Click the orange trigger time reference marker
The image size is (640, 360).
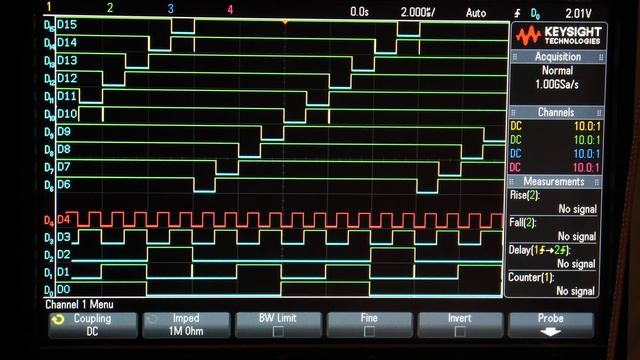285,22
